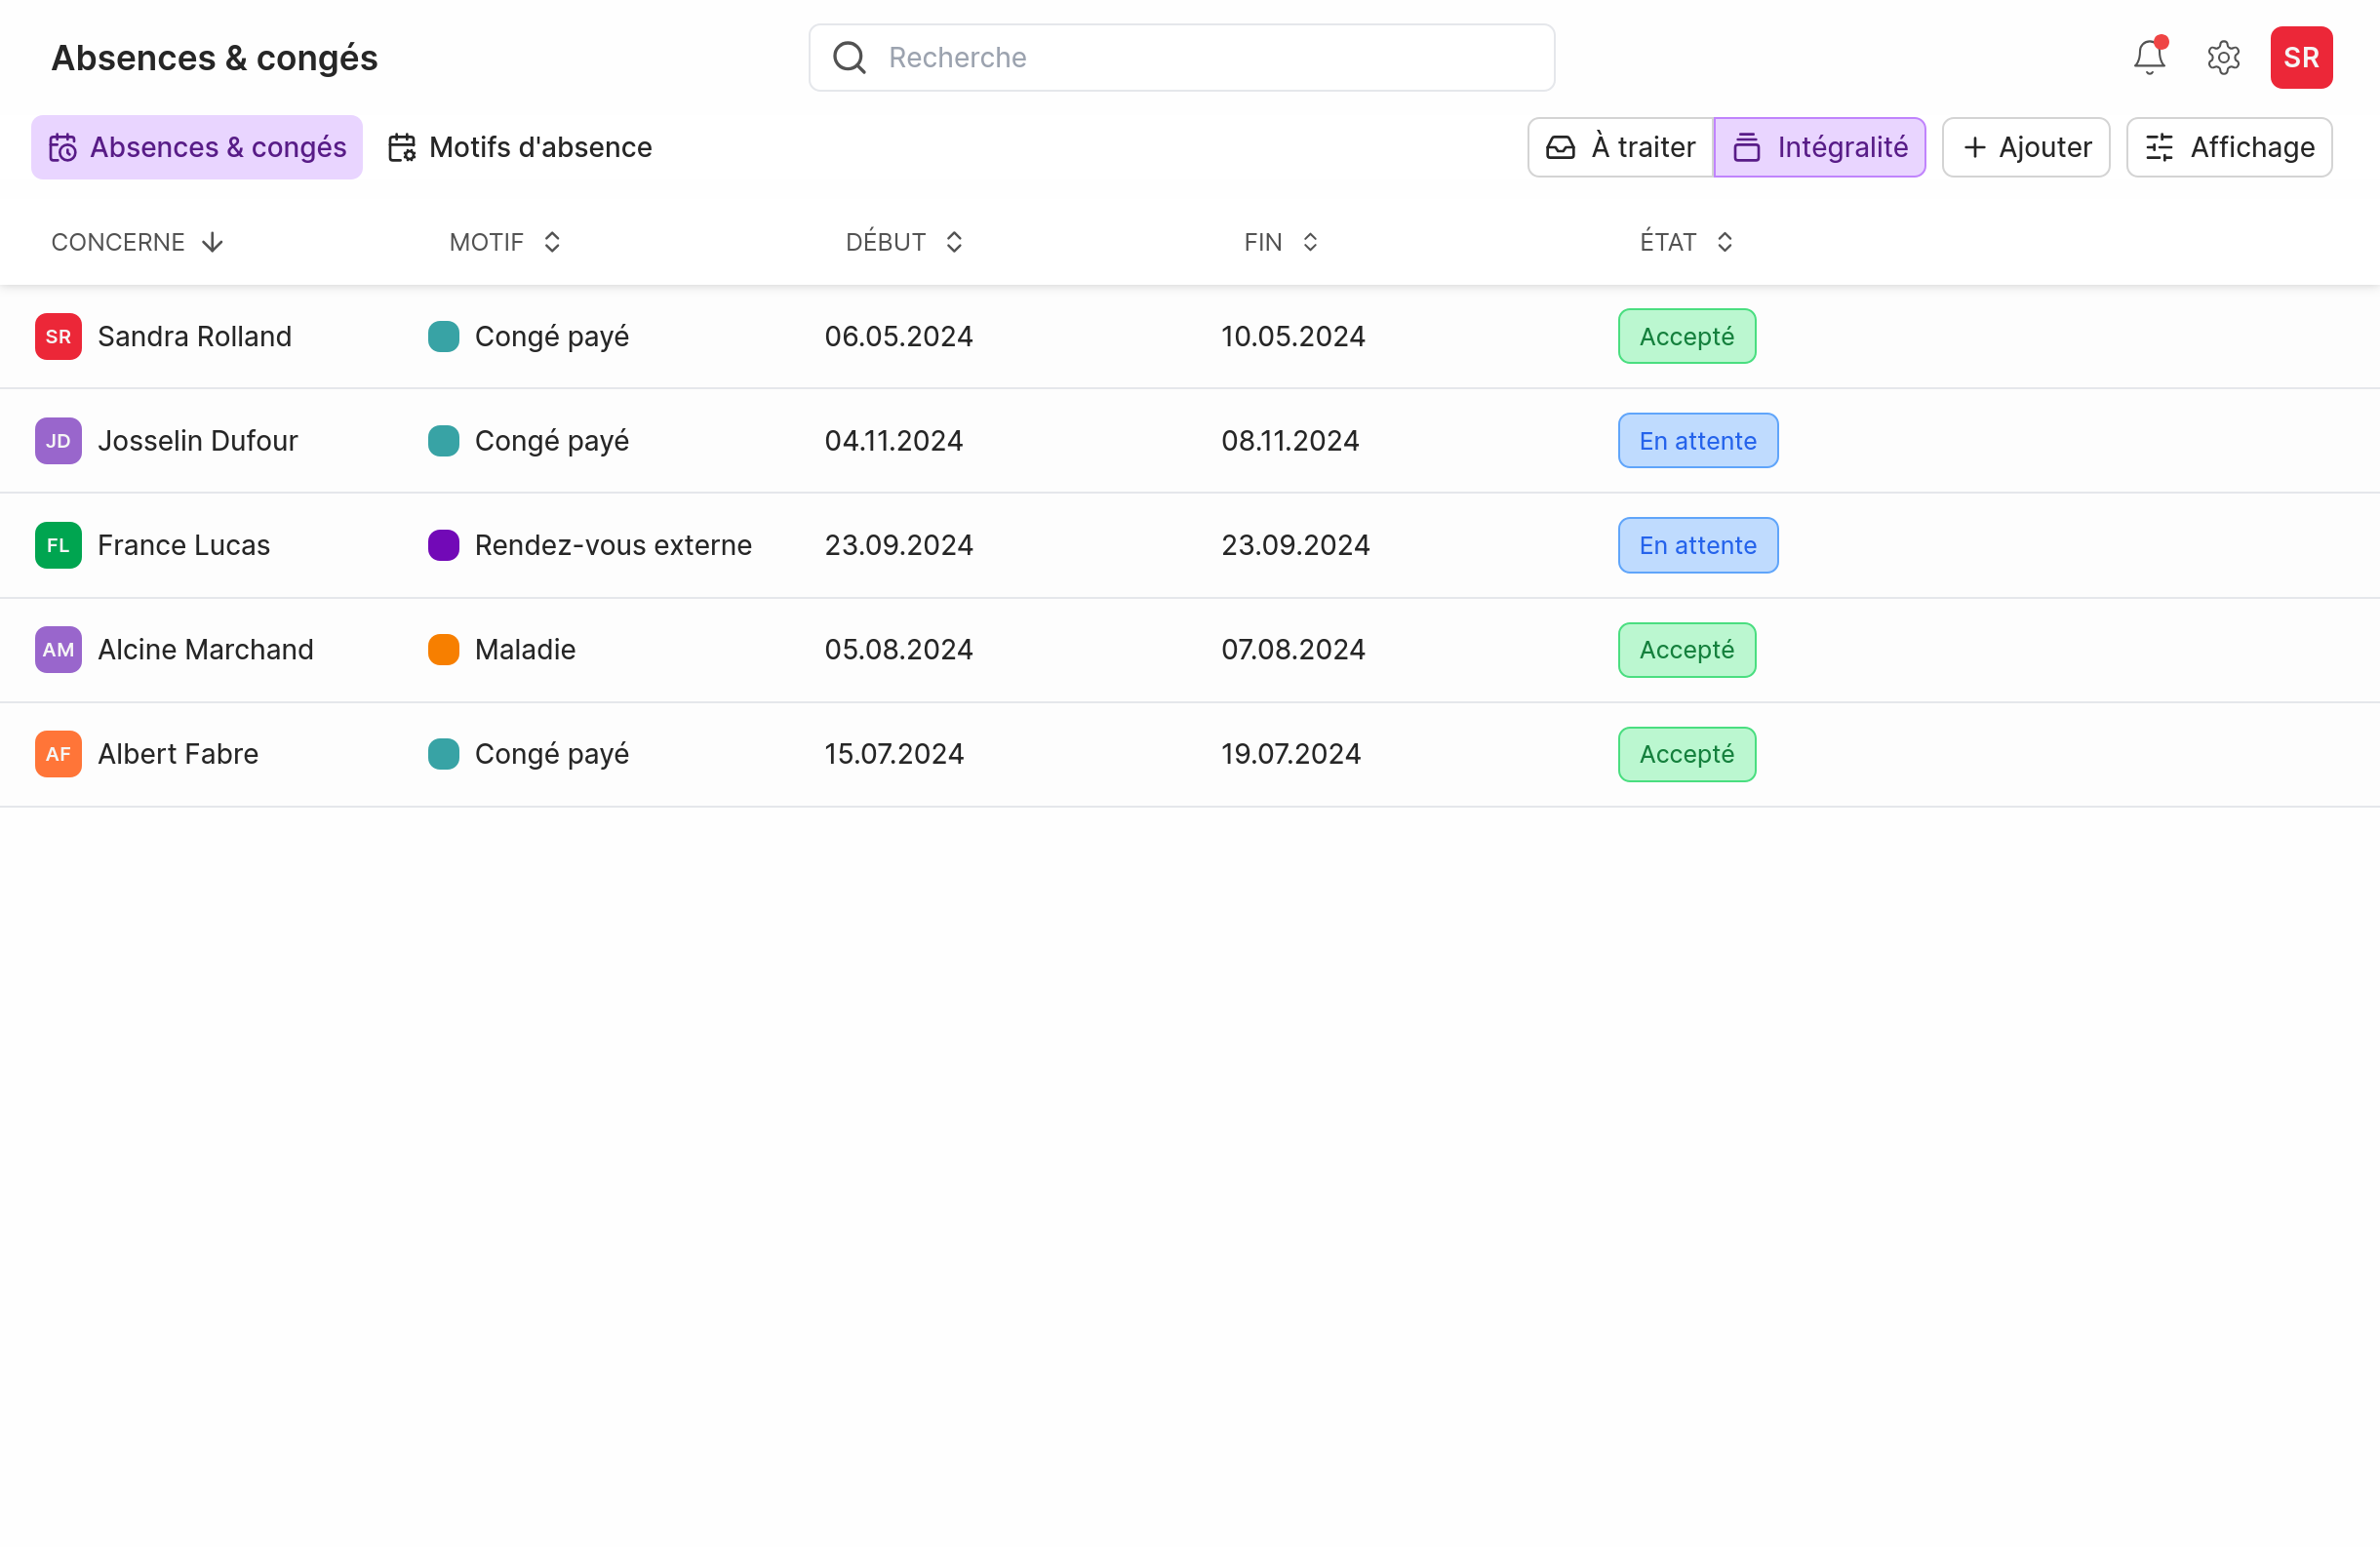Switch to the Intégralité view
Screen dimensions: 2380x1547
(1819, 148)
